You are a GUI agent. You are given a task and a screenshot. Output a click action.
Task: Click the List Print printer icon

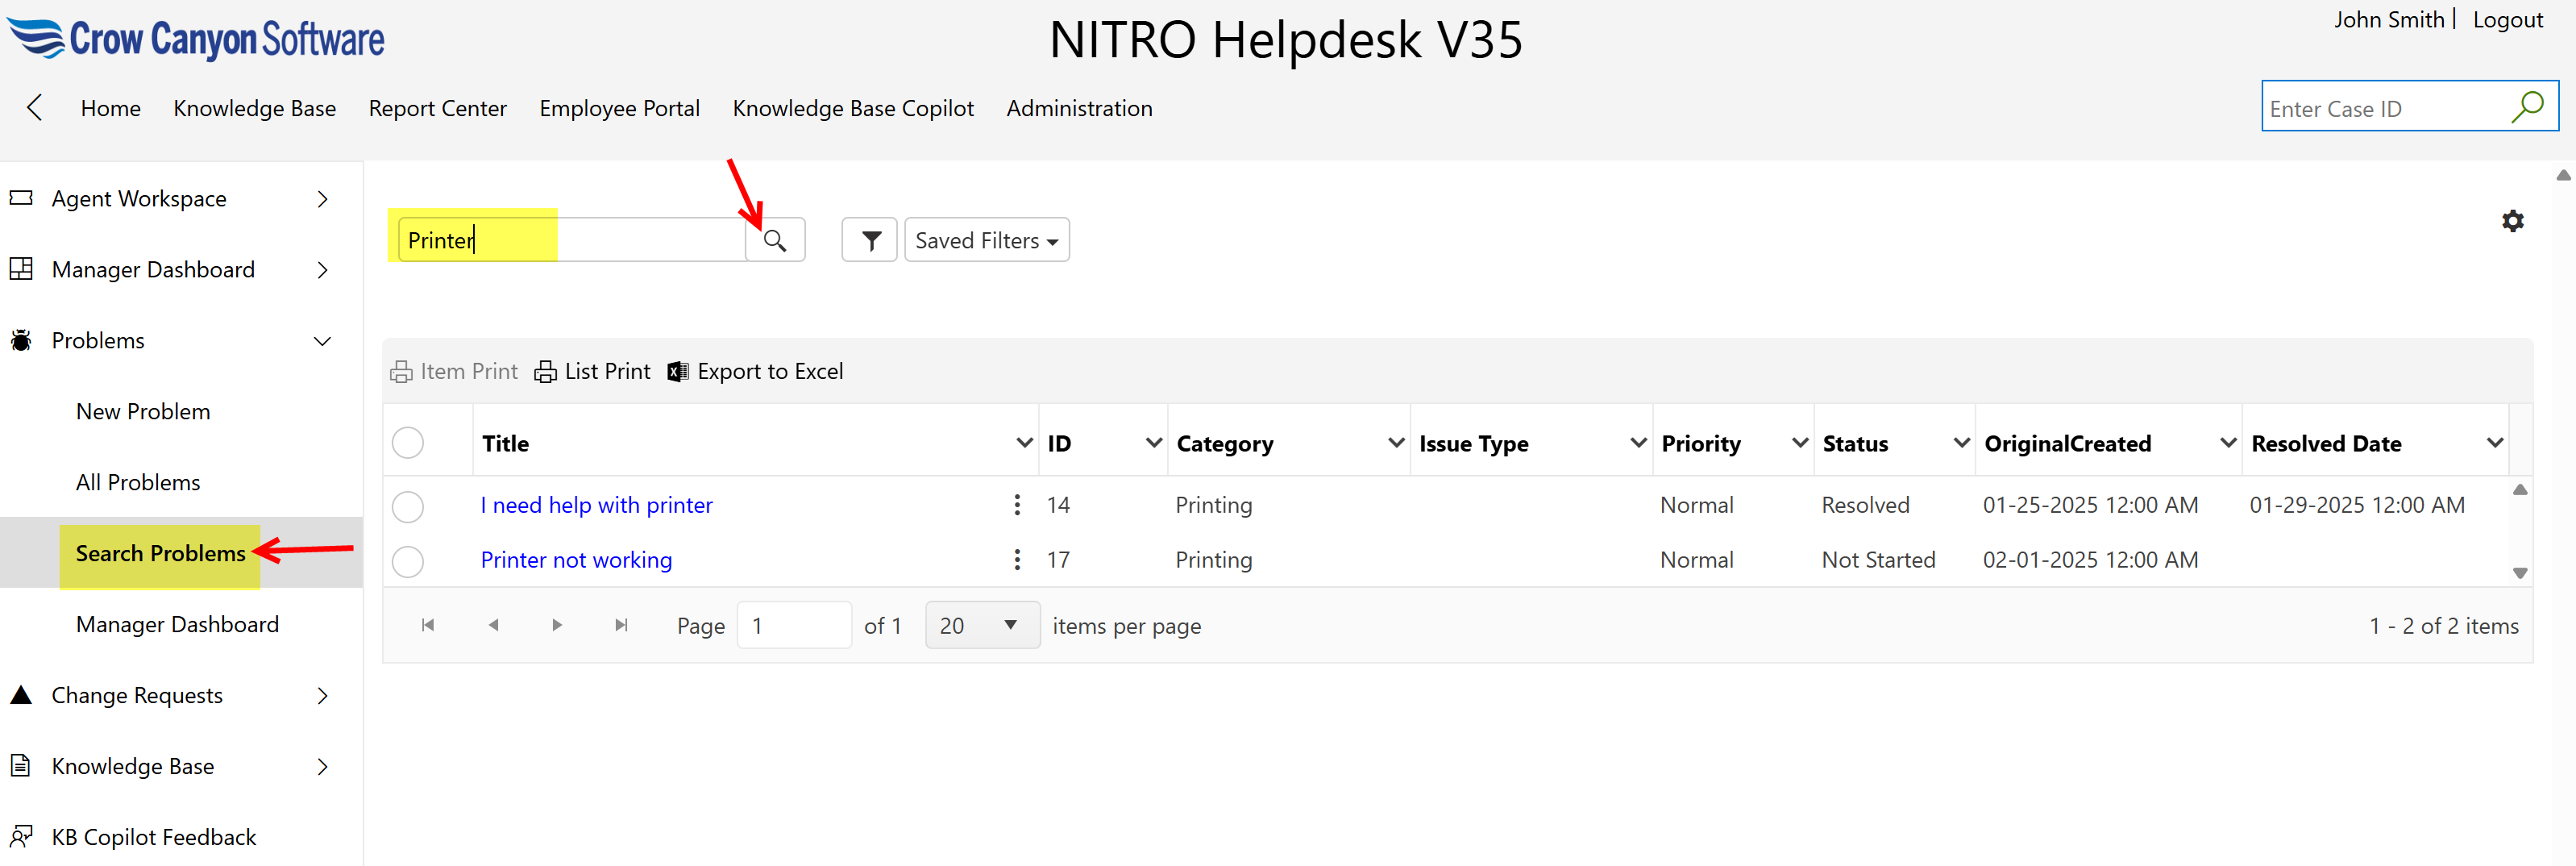pyautogui.click(x=545, y=372)
